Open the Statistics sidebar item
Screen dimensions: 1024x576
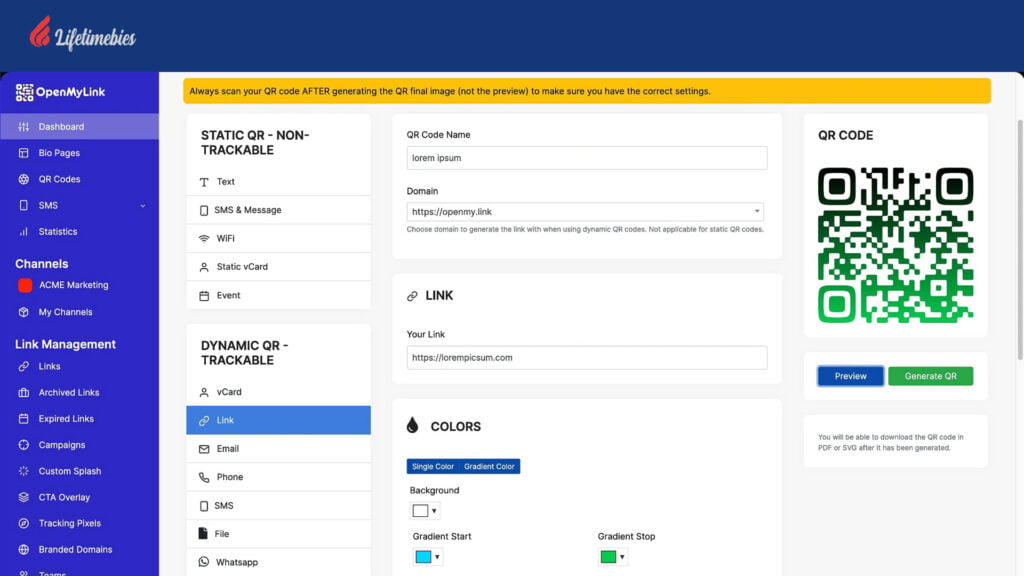click(x=79, y=231)
